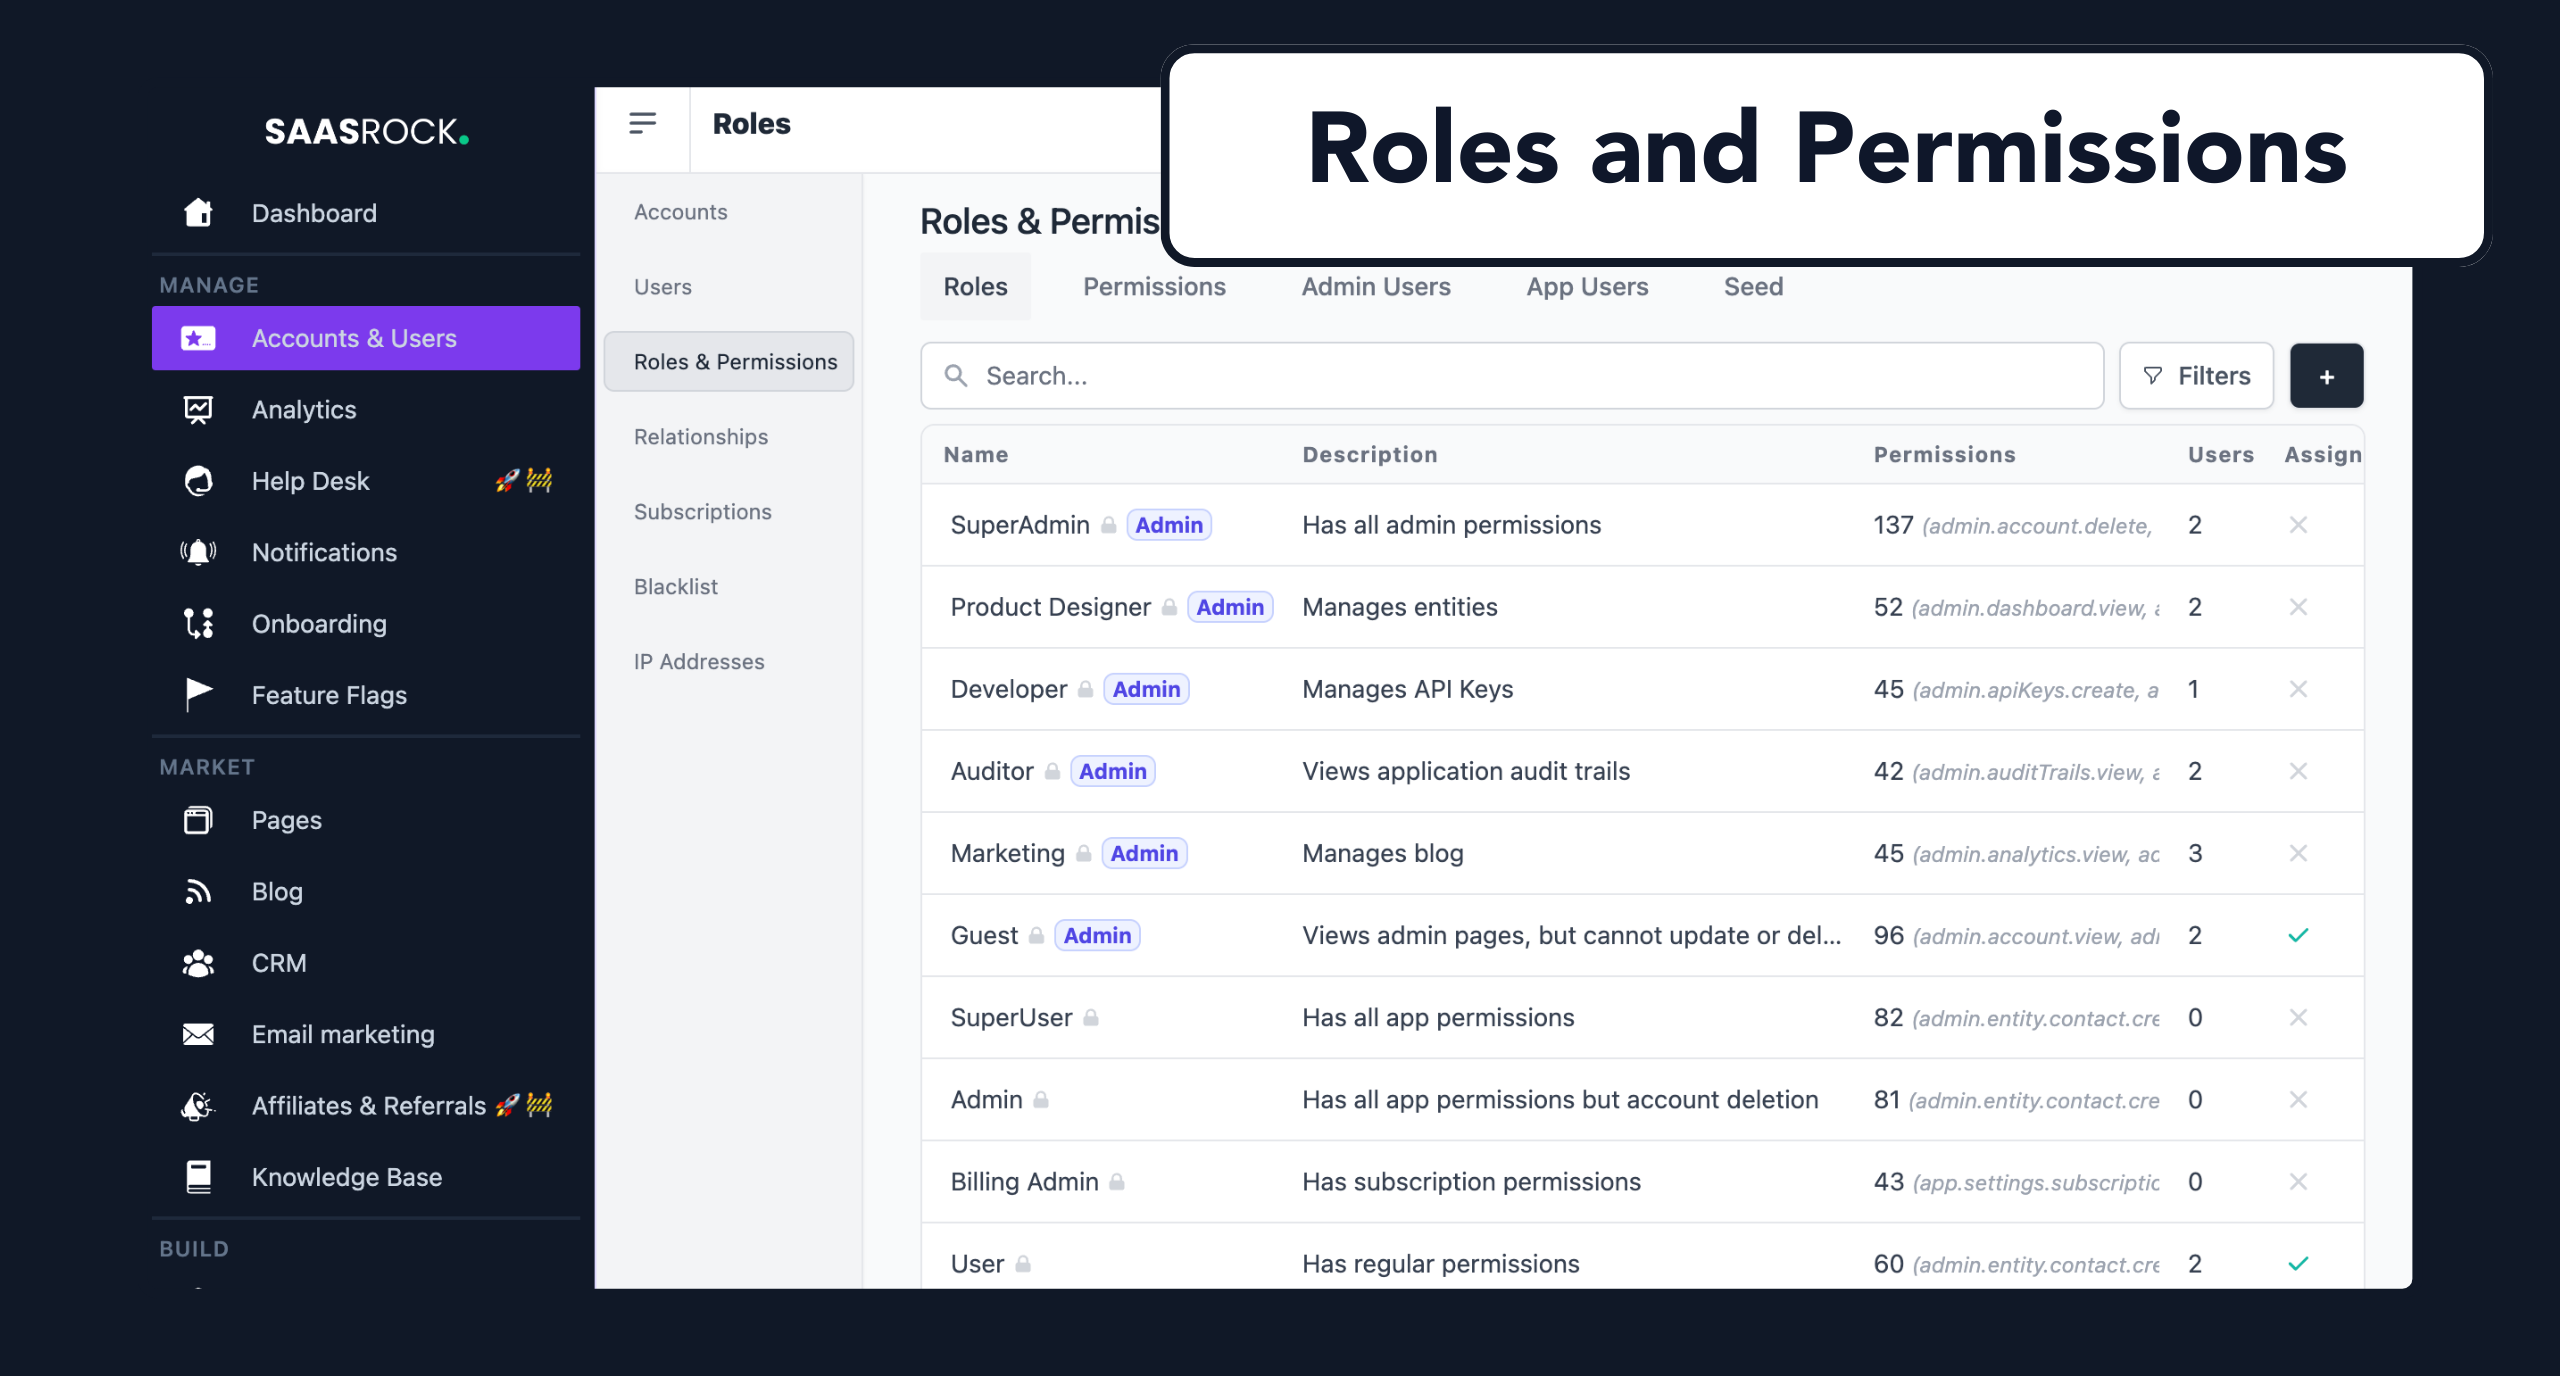
Task: Click the CRM people icon
Action: [198, 963]
